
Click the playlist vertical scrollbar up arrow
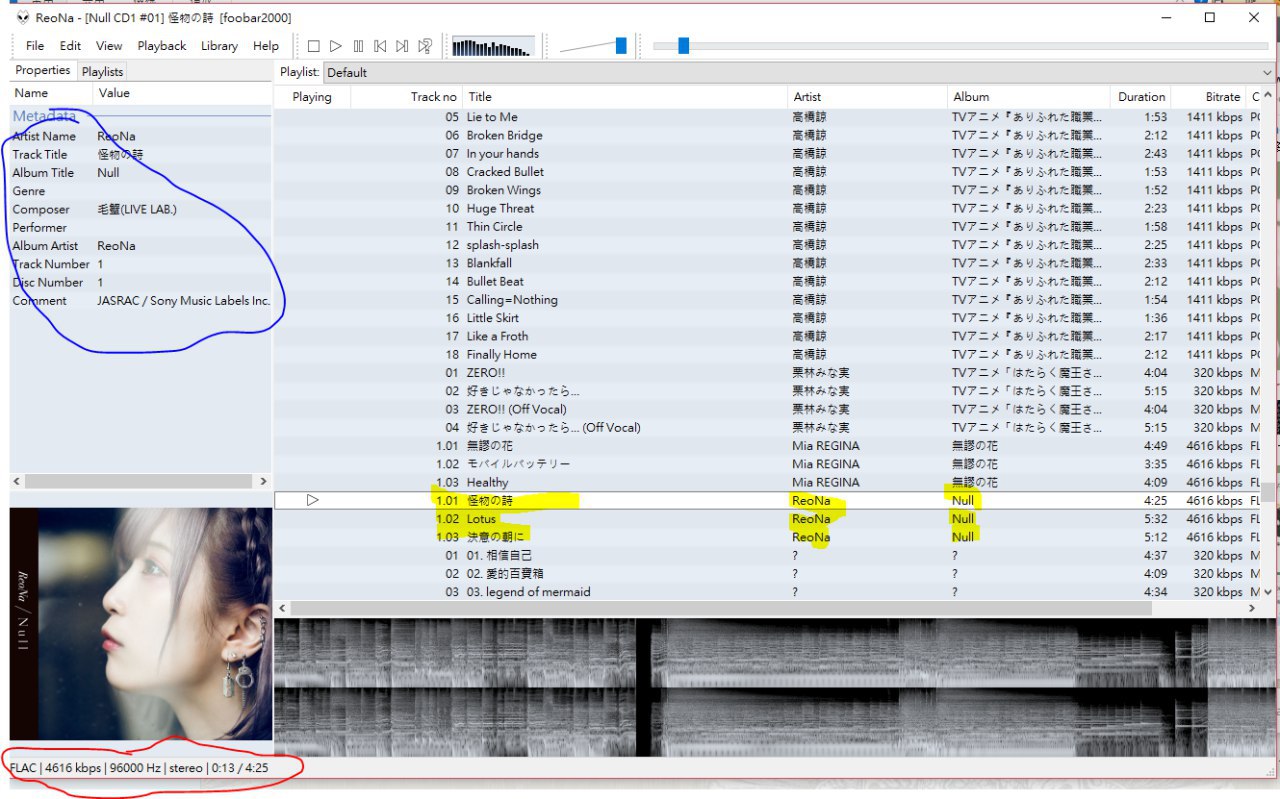[1269, 96]
